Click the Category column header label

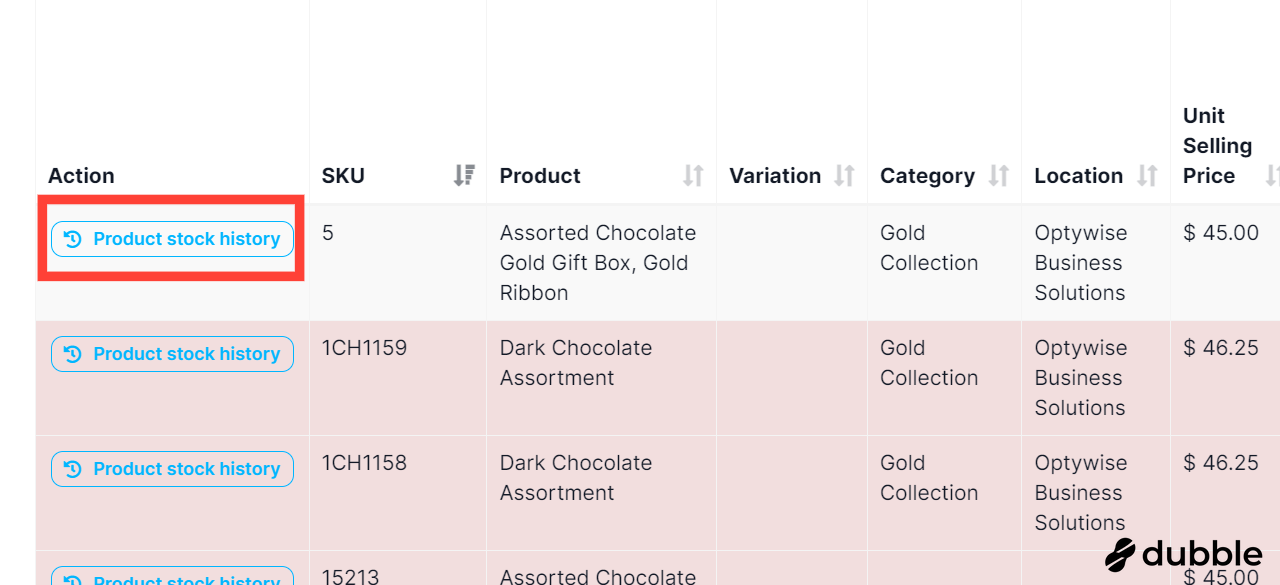pos(927,176)
